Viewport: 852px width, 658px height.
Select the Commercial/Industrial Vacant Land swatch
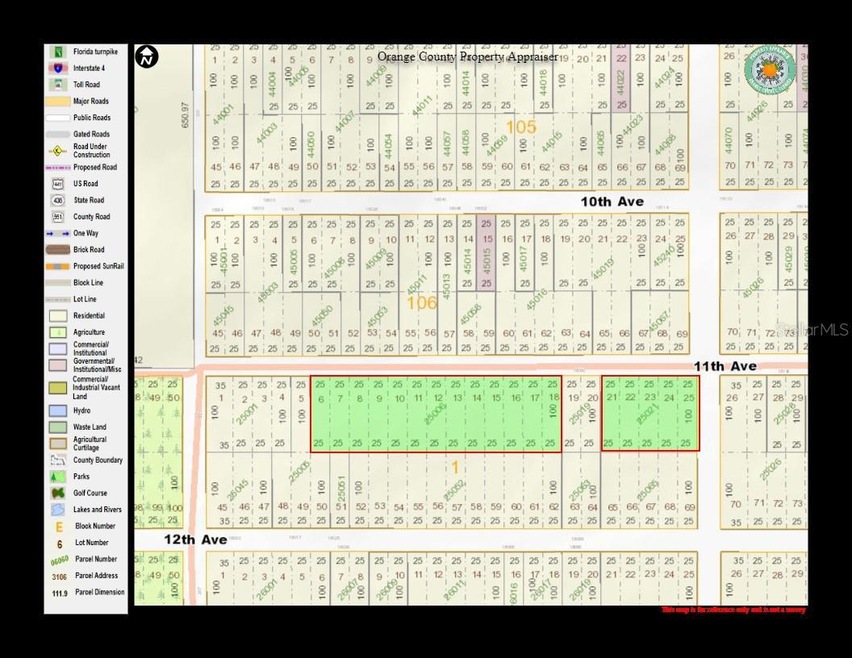58,387
